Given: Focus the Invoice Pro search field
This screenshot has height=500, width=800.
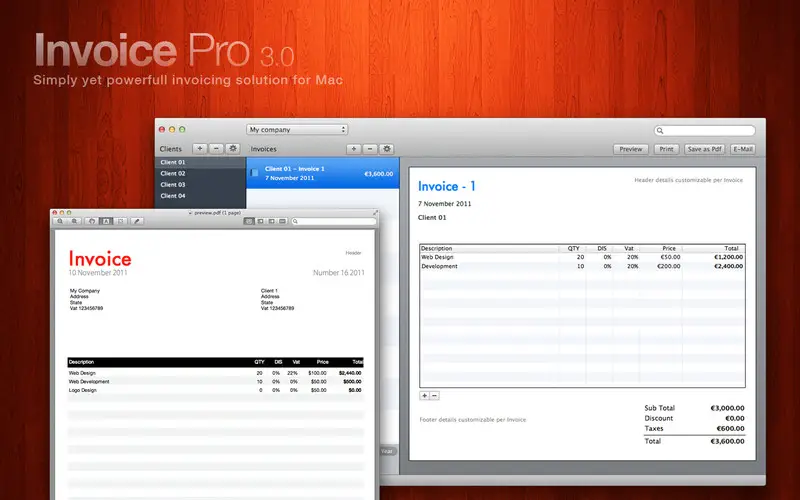Looking at the screenshot, I should (705, 131).
